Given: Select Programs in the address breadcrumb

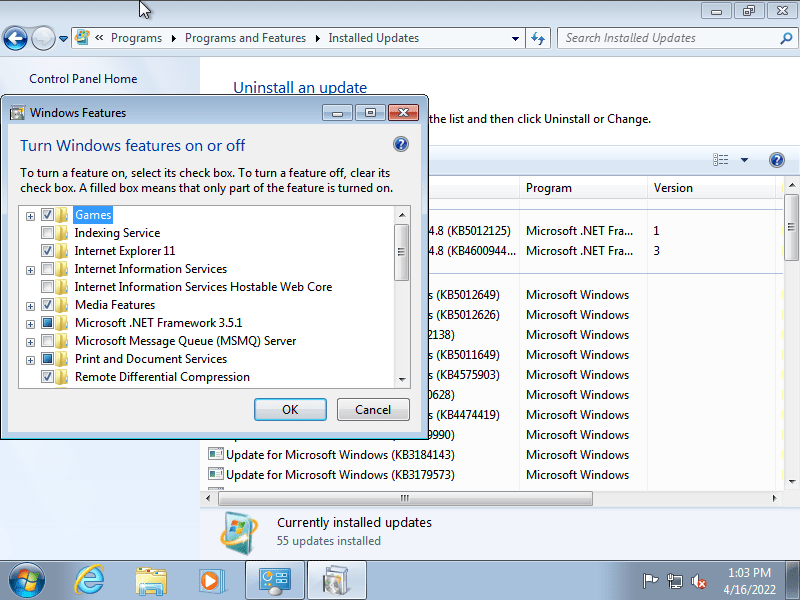Looking at the screenshot, I should (136, 38).
